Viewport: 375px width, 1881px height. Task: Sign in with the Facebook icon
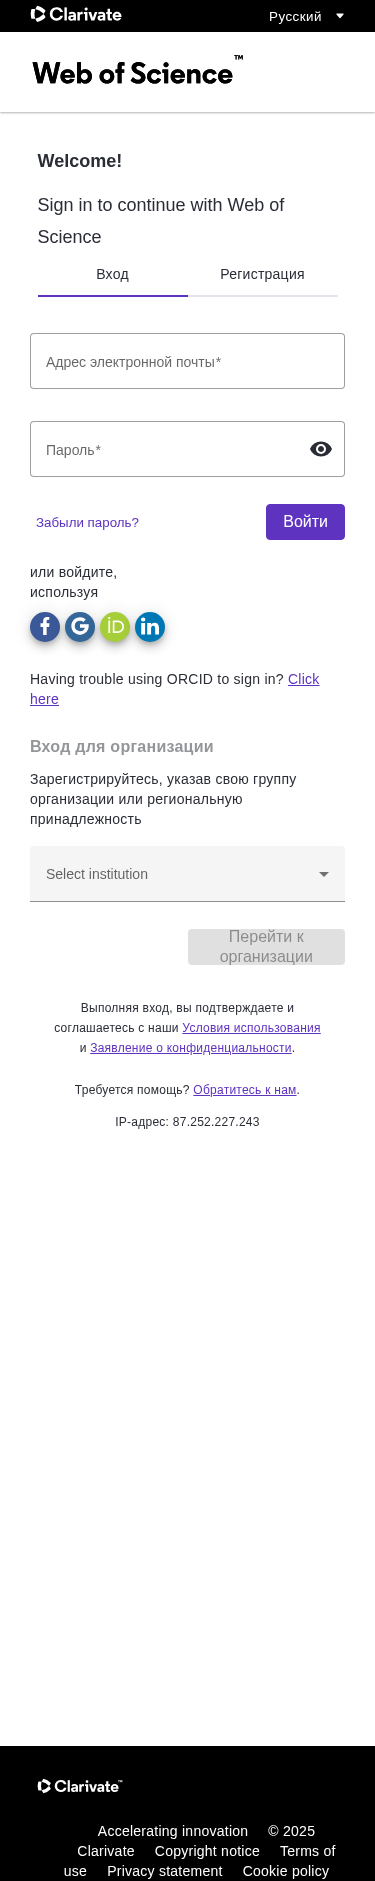(45, 627)
